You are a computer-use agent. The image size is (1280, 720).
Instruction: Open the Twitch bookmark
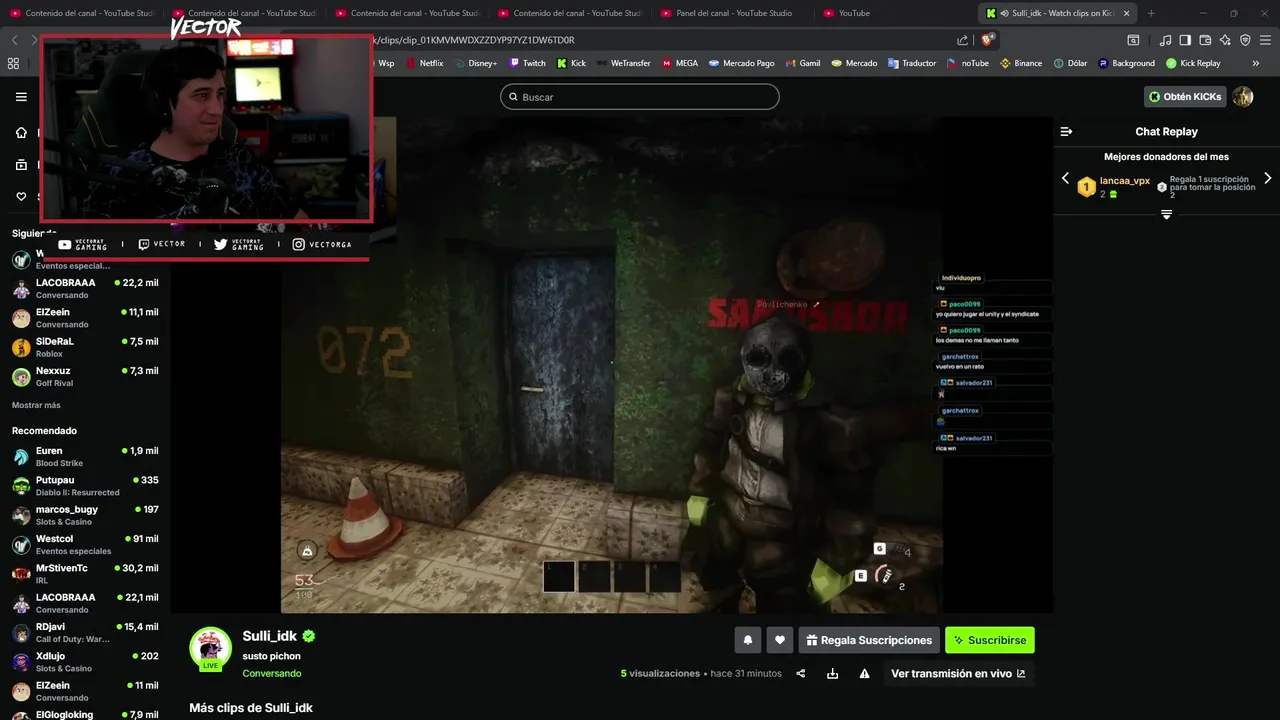[x=527, y=63]
